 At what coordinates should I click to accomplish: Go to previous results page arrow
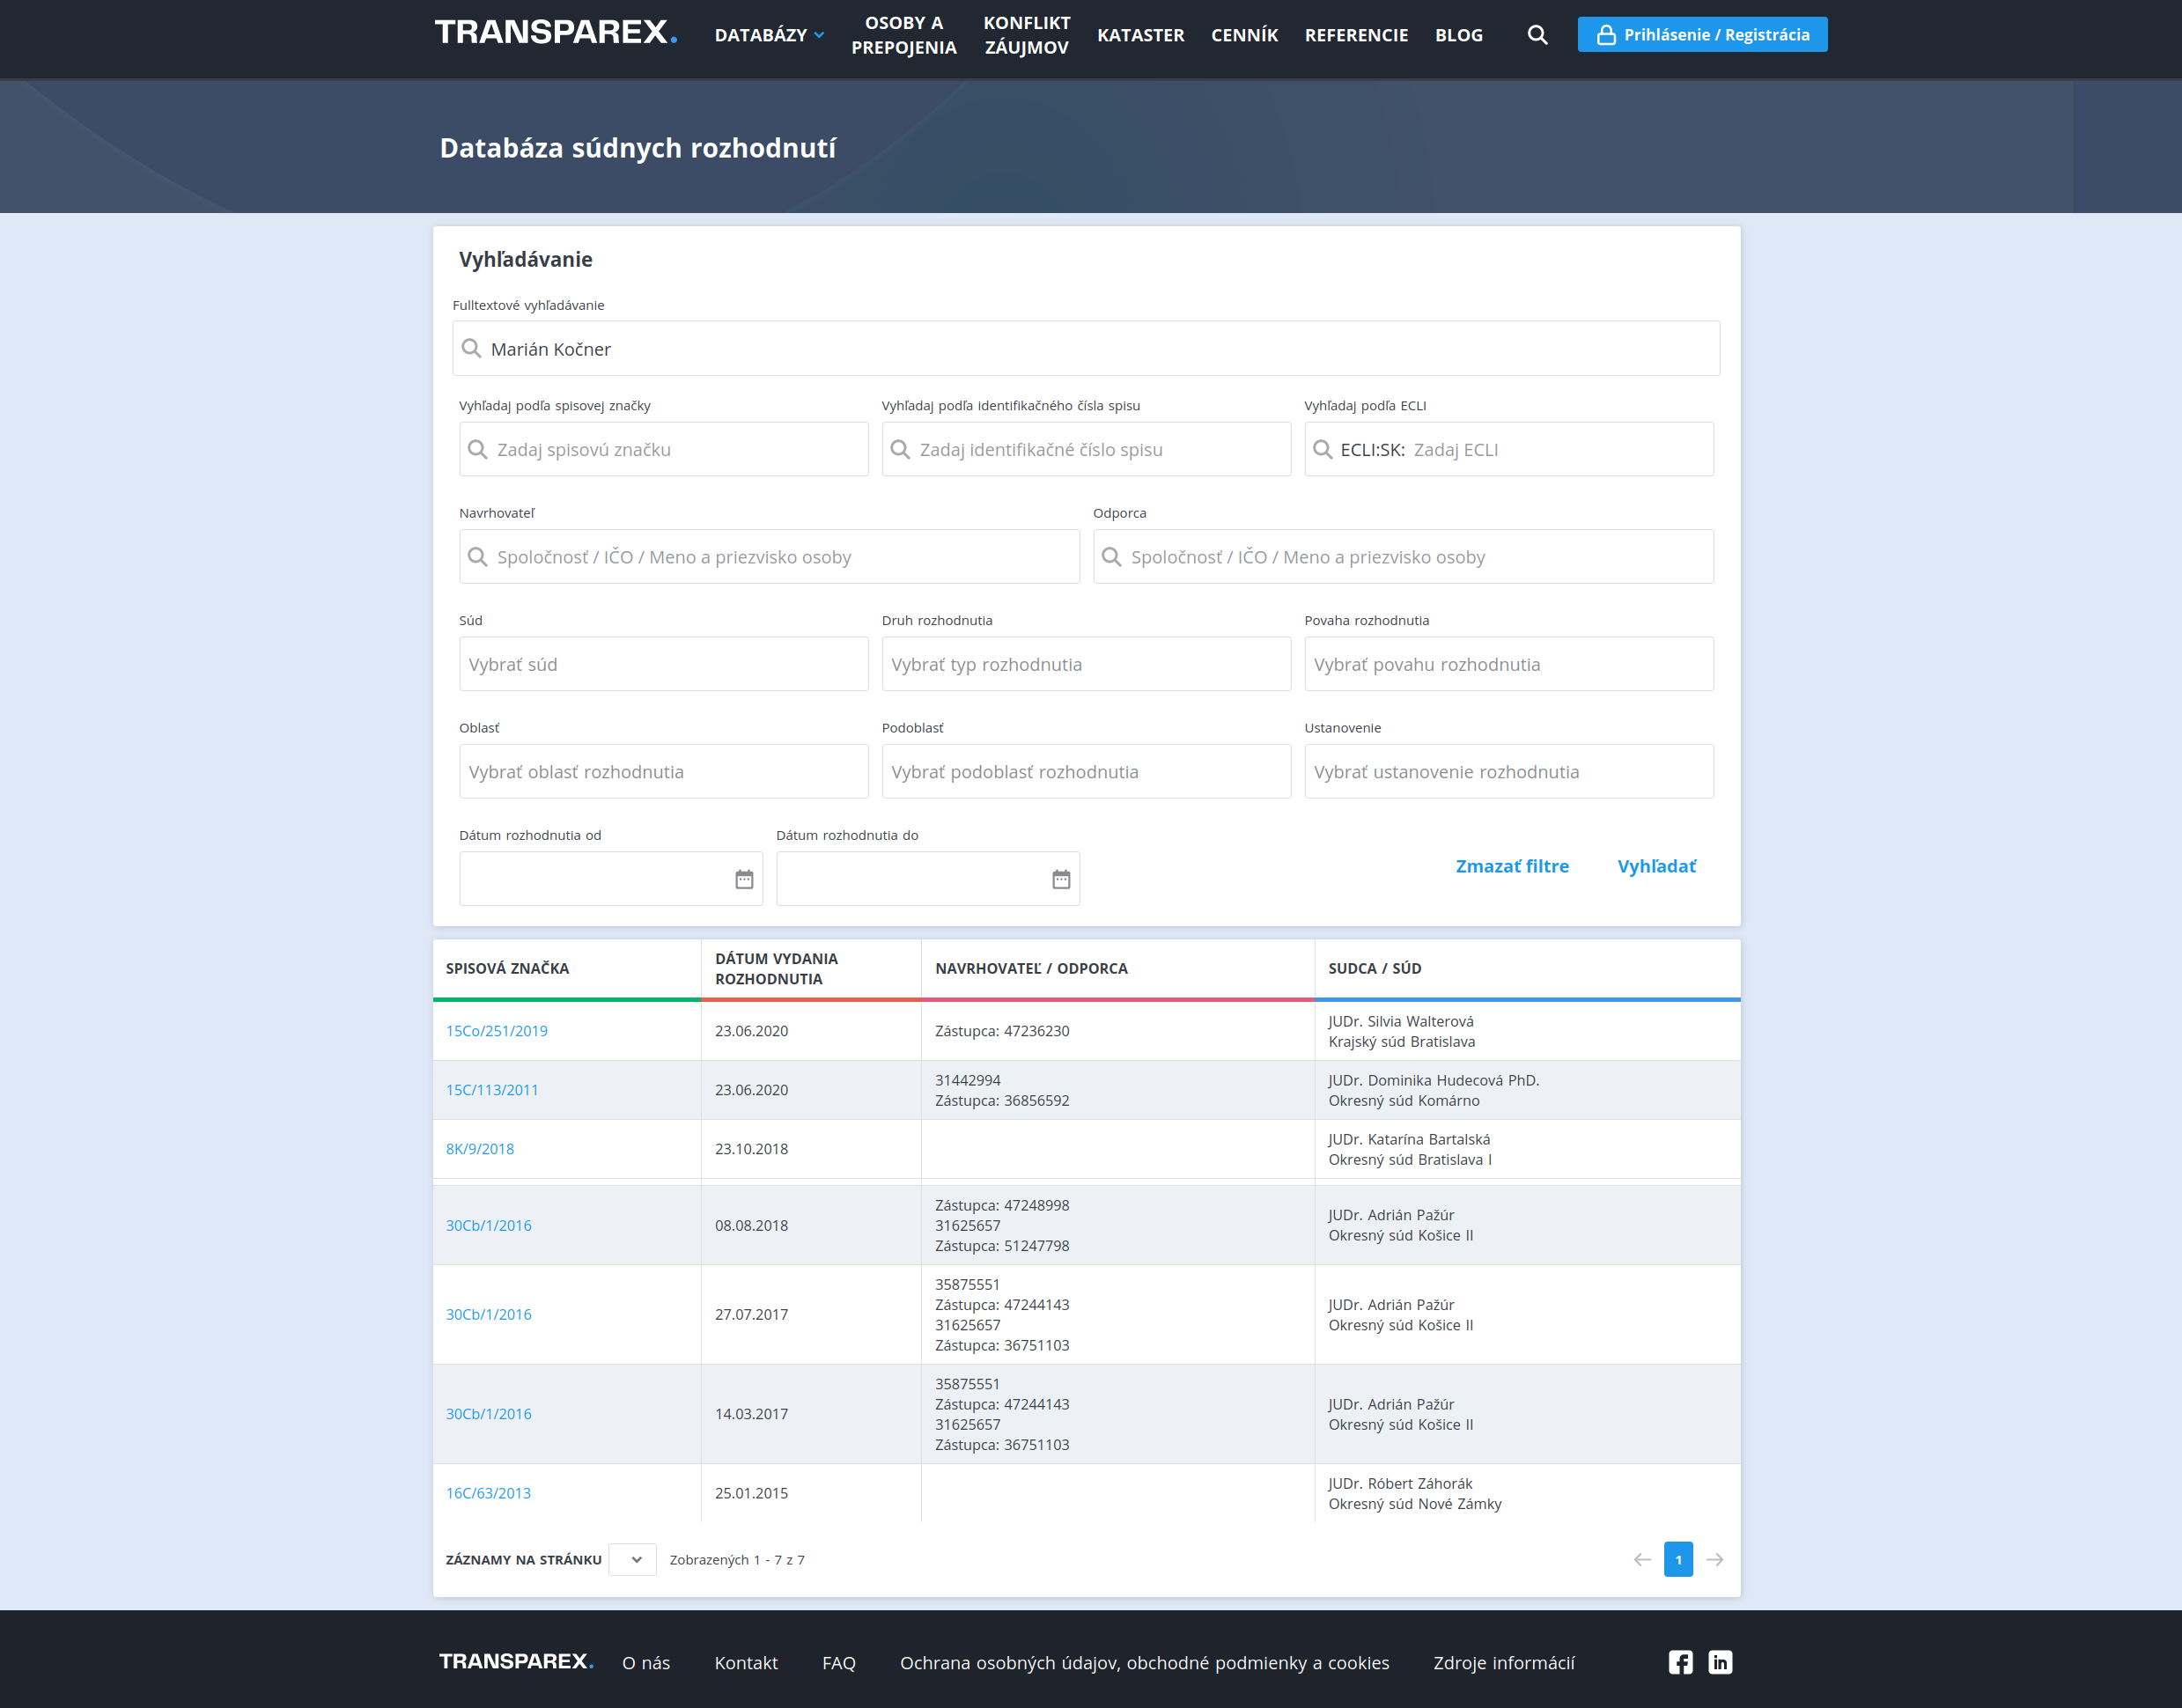(1642, 1560)
